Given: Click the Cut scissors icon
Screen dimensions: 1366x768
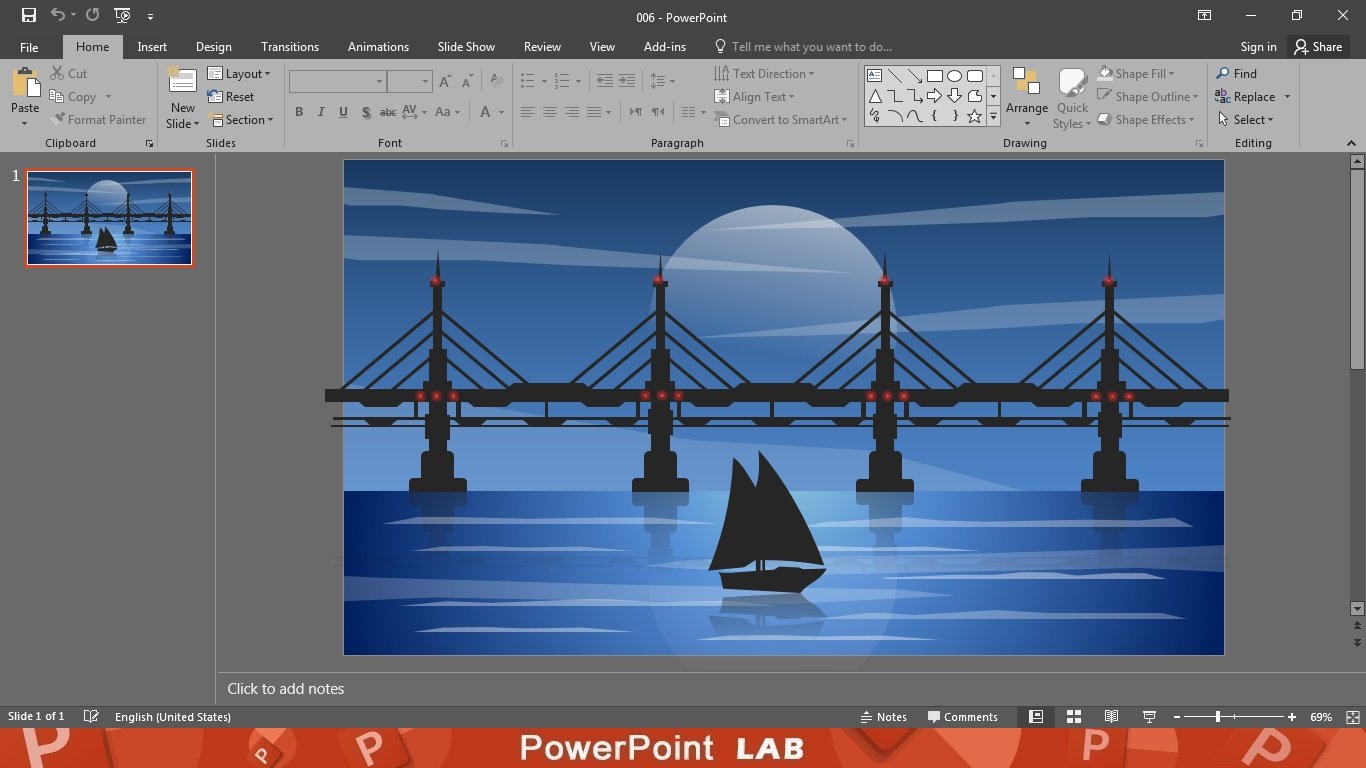Looking at the screenshot, I should pos(57,73).
